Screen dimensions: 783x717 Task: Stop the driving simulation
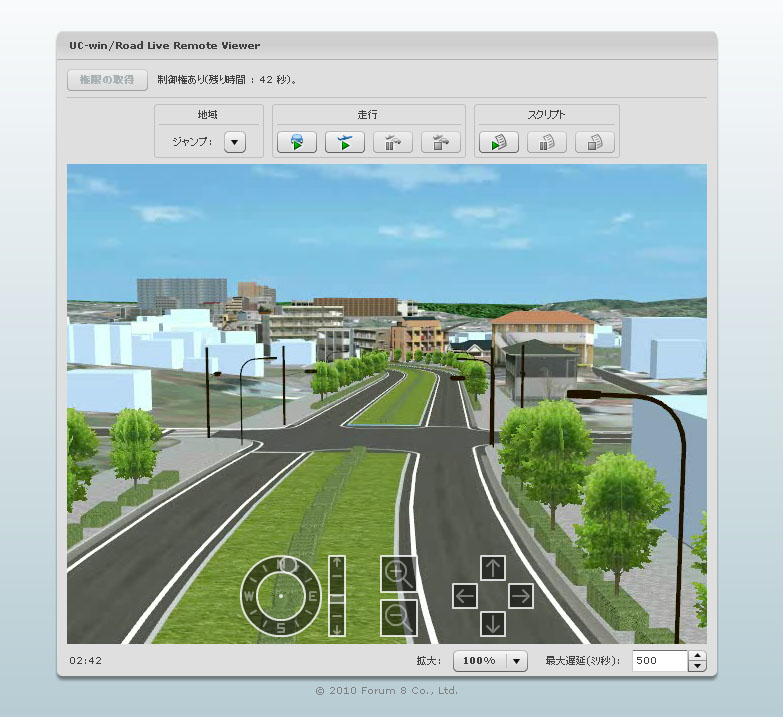(440, 142)
